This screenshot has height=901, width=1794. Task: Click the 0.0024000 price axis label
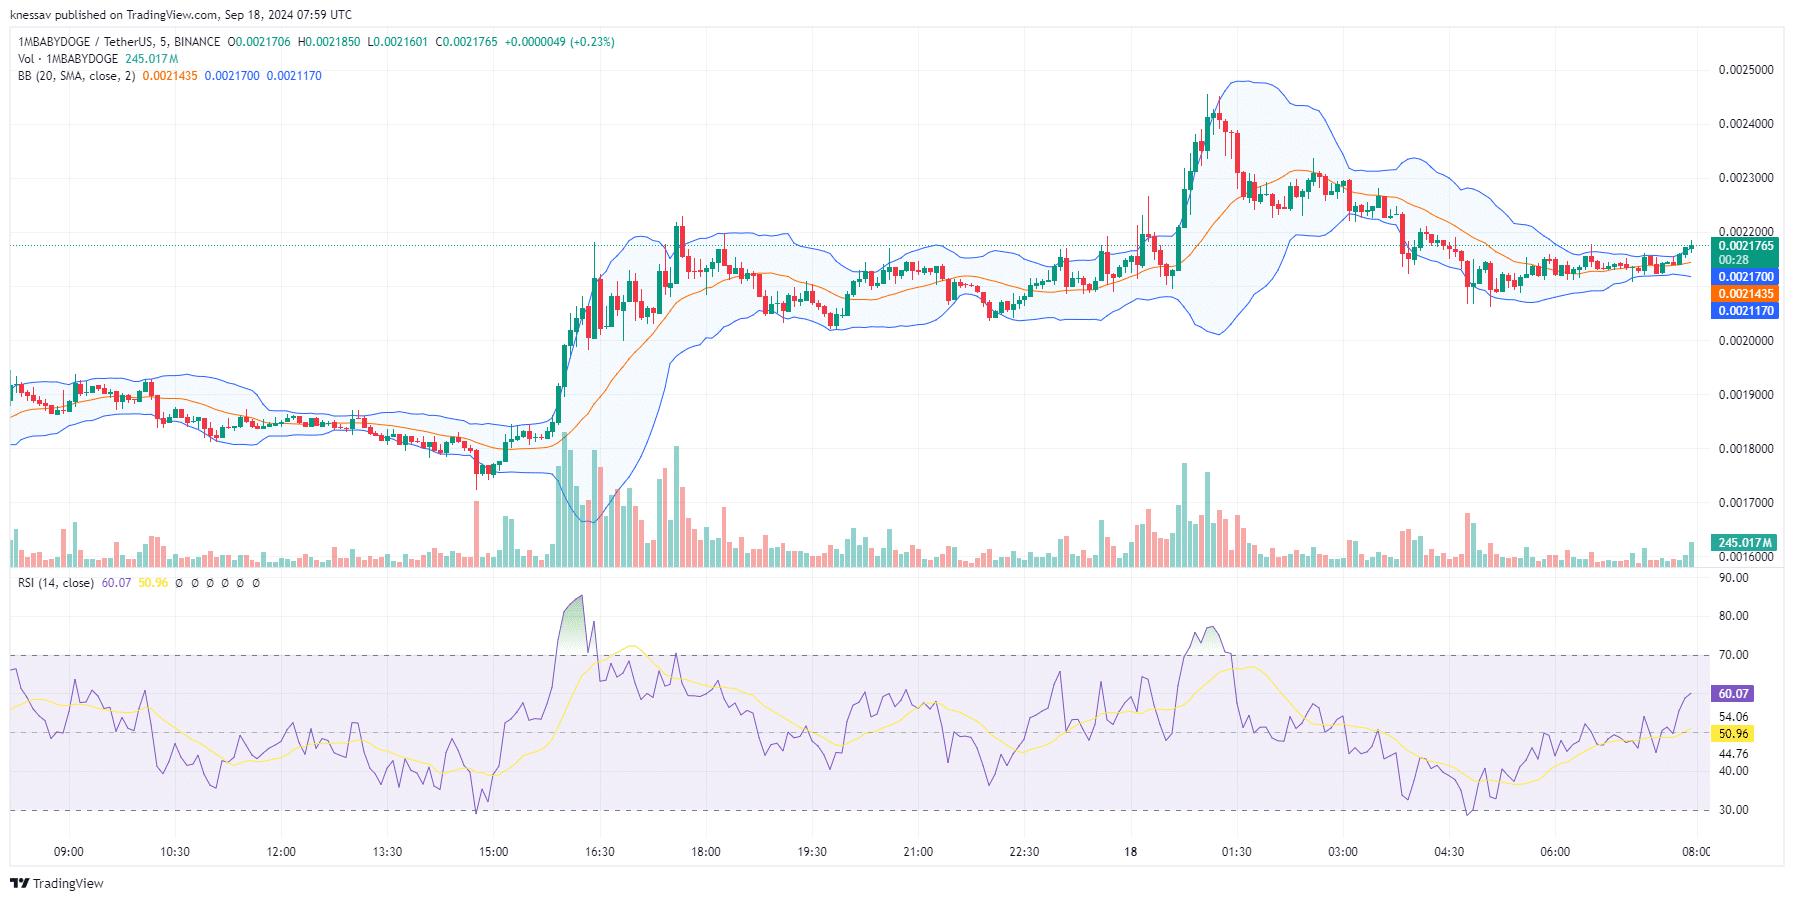point(1746,124)
